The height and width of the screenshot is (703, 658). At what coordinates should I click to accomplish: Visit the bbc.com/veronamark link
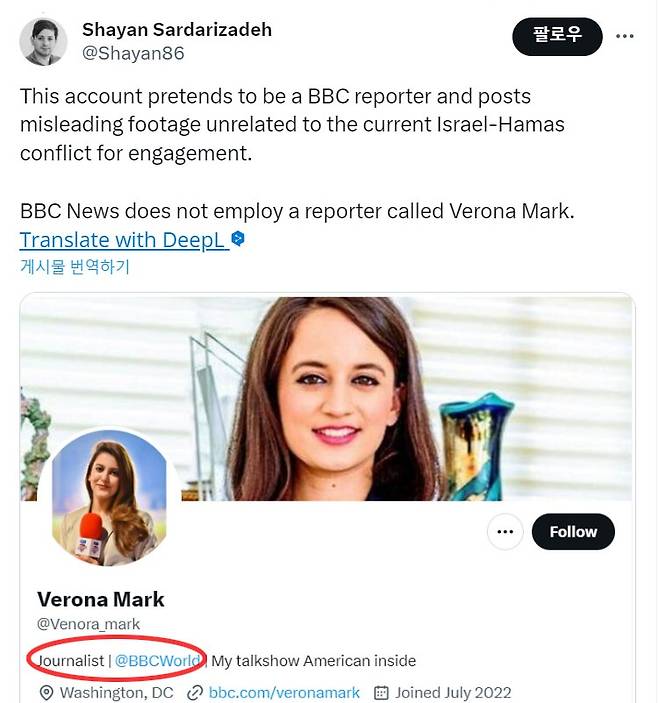(x=284, y=692)
